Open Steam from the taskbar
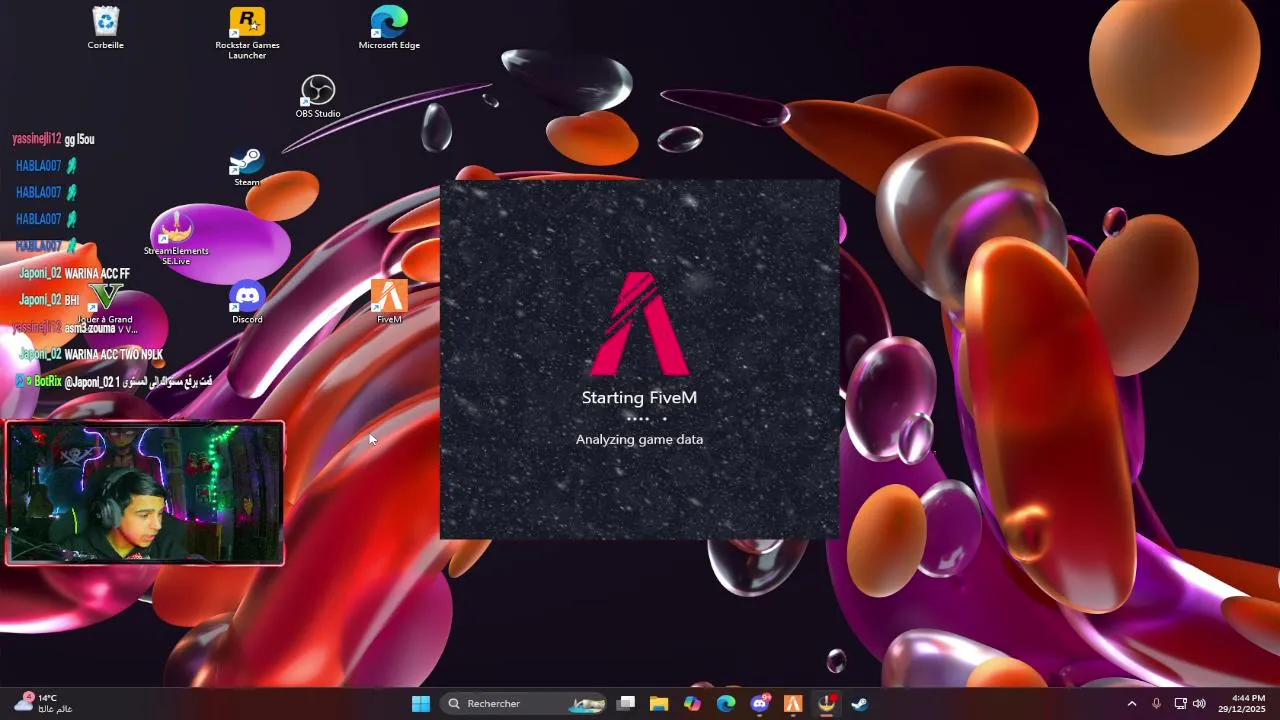Viewport: 1280px width, 720px height. 859,704
